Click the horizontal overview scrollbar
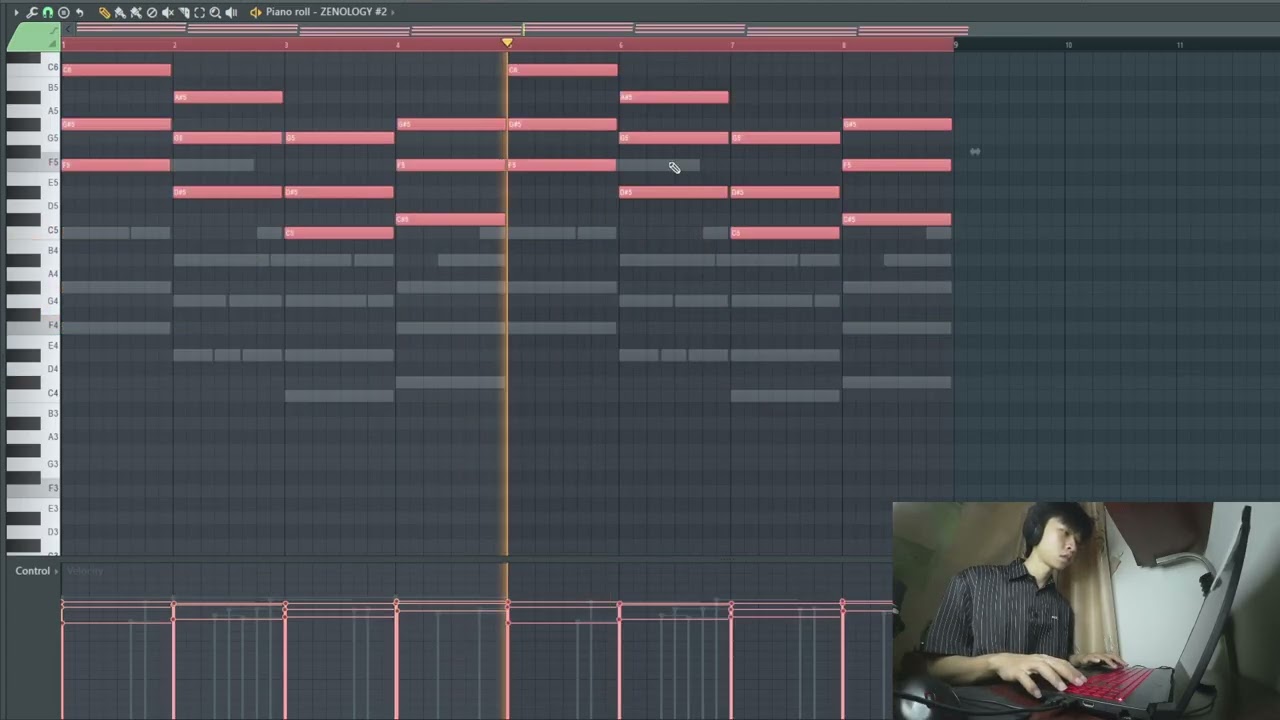The height and width of the screenshot is (720, 1280). [522, 29]
